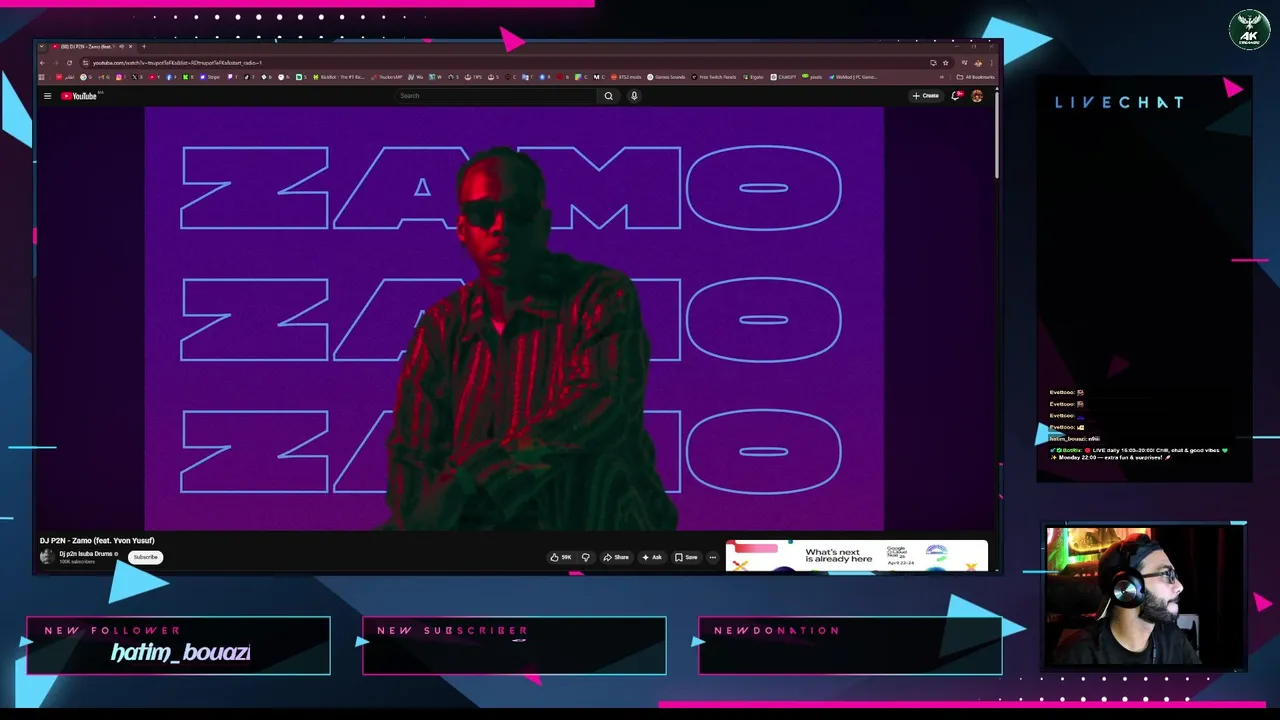Screen dimensions: 1280x720
Task: Click the NEW DONATION panel label
Action: pyautogui.click(x=777, y=631)
